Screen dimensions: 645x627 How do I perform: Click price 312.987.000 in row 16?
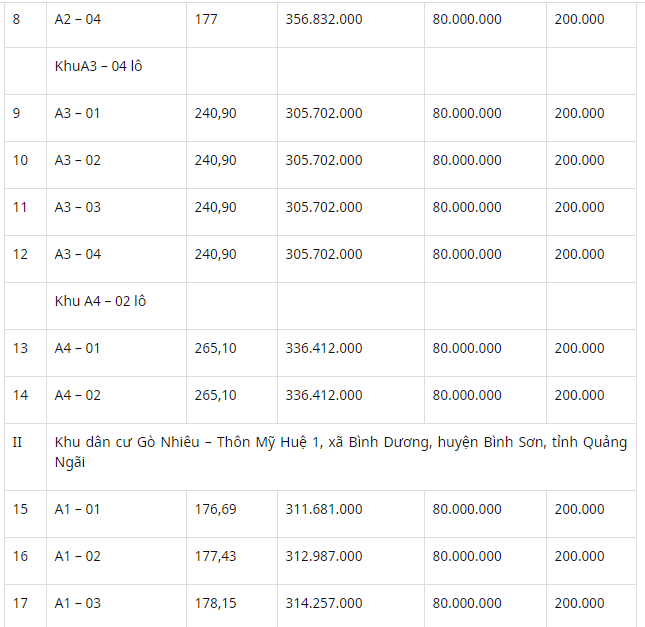[324, 556]
